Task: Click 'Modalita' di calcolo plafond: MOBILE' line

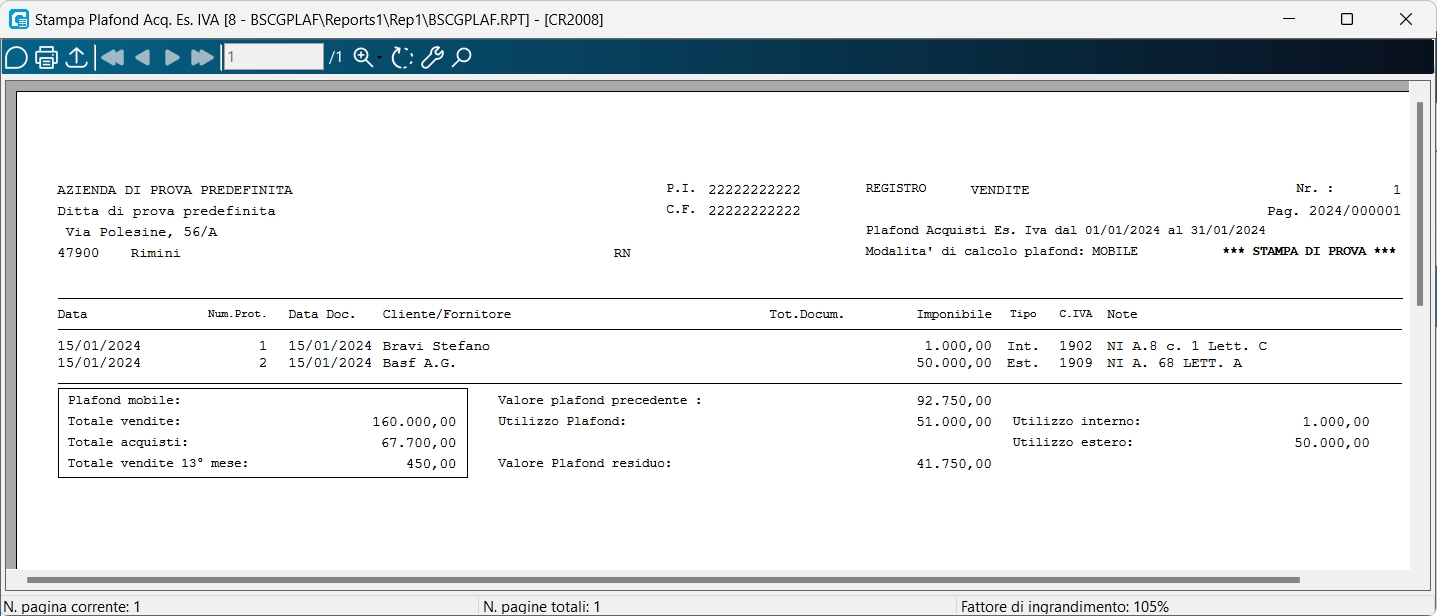Action: coord(1001,251)
